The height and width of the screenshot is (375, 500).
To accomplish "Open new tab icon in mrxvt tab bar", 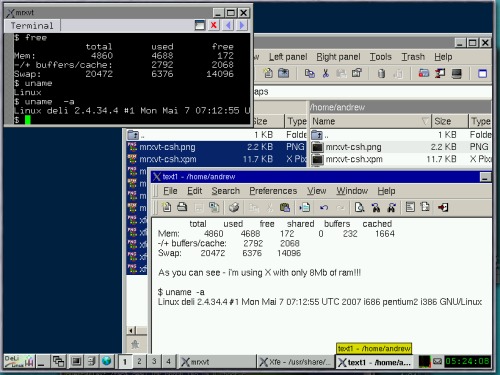I will pos(200,25).
